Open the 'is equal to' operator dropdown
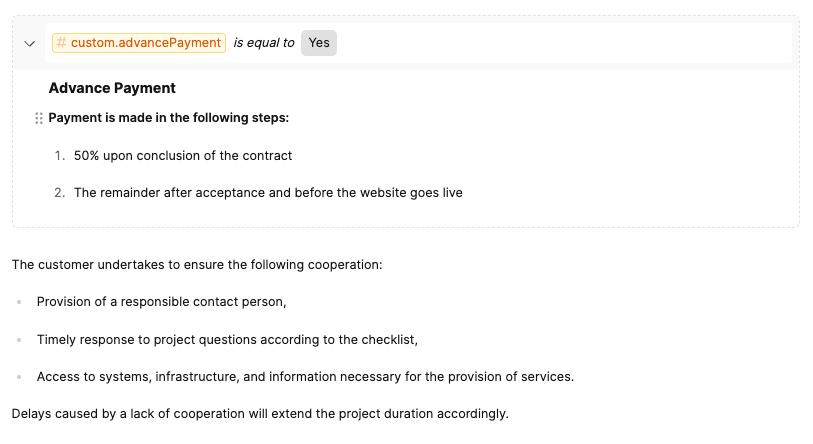This screenshot has width=813, height=444. pyautogui.click(x=263, y=43)
